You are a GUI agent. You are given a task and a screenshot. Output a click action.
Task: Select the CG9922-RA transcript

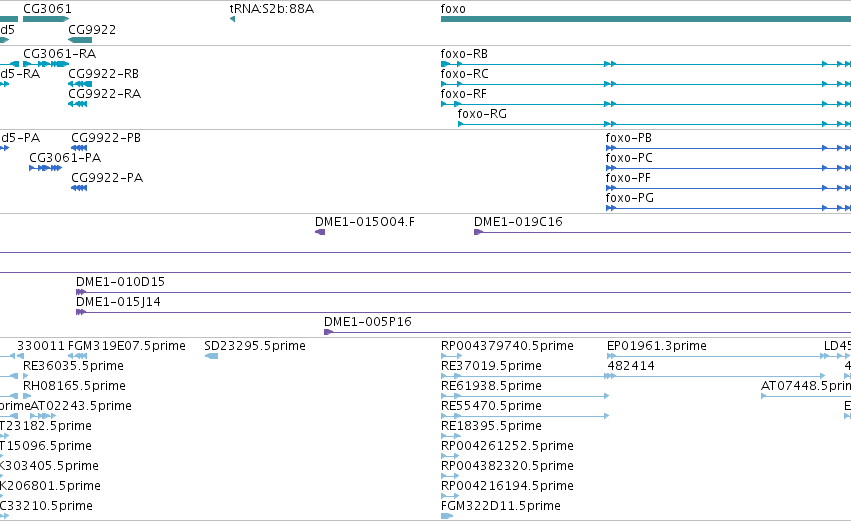click(x=77, y=104)
